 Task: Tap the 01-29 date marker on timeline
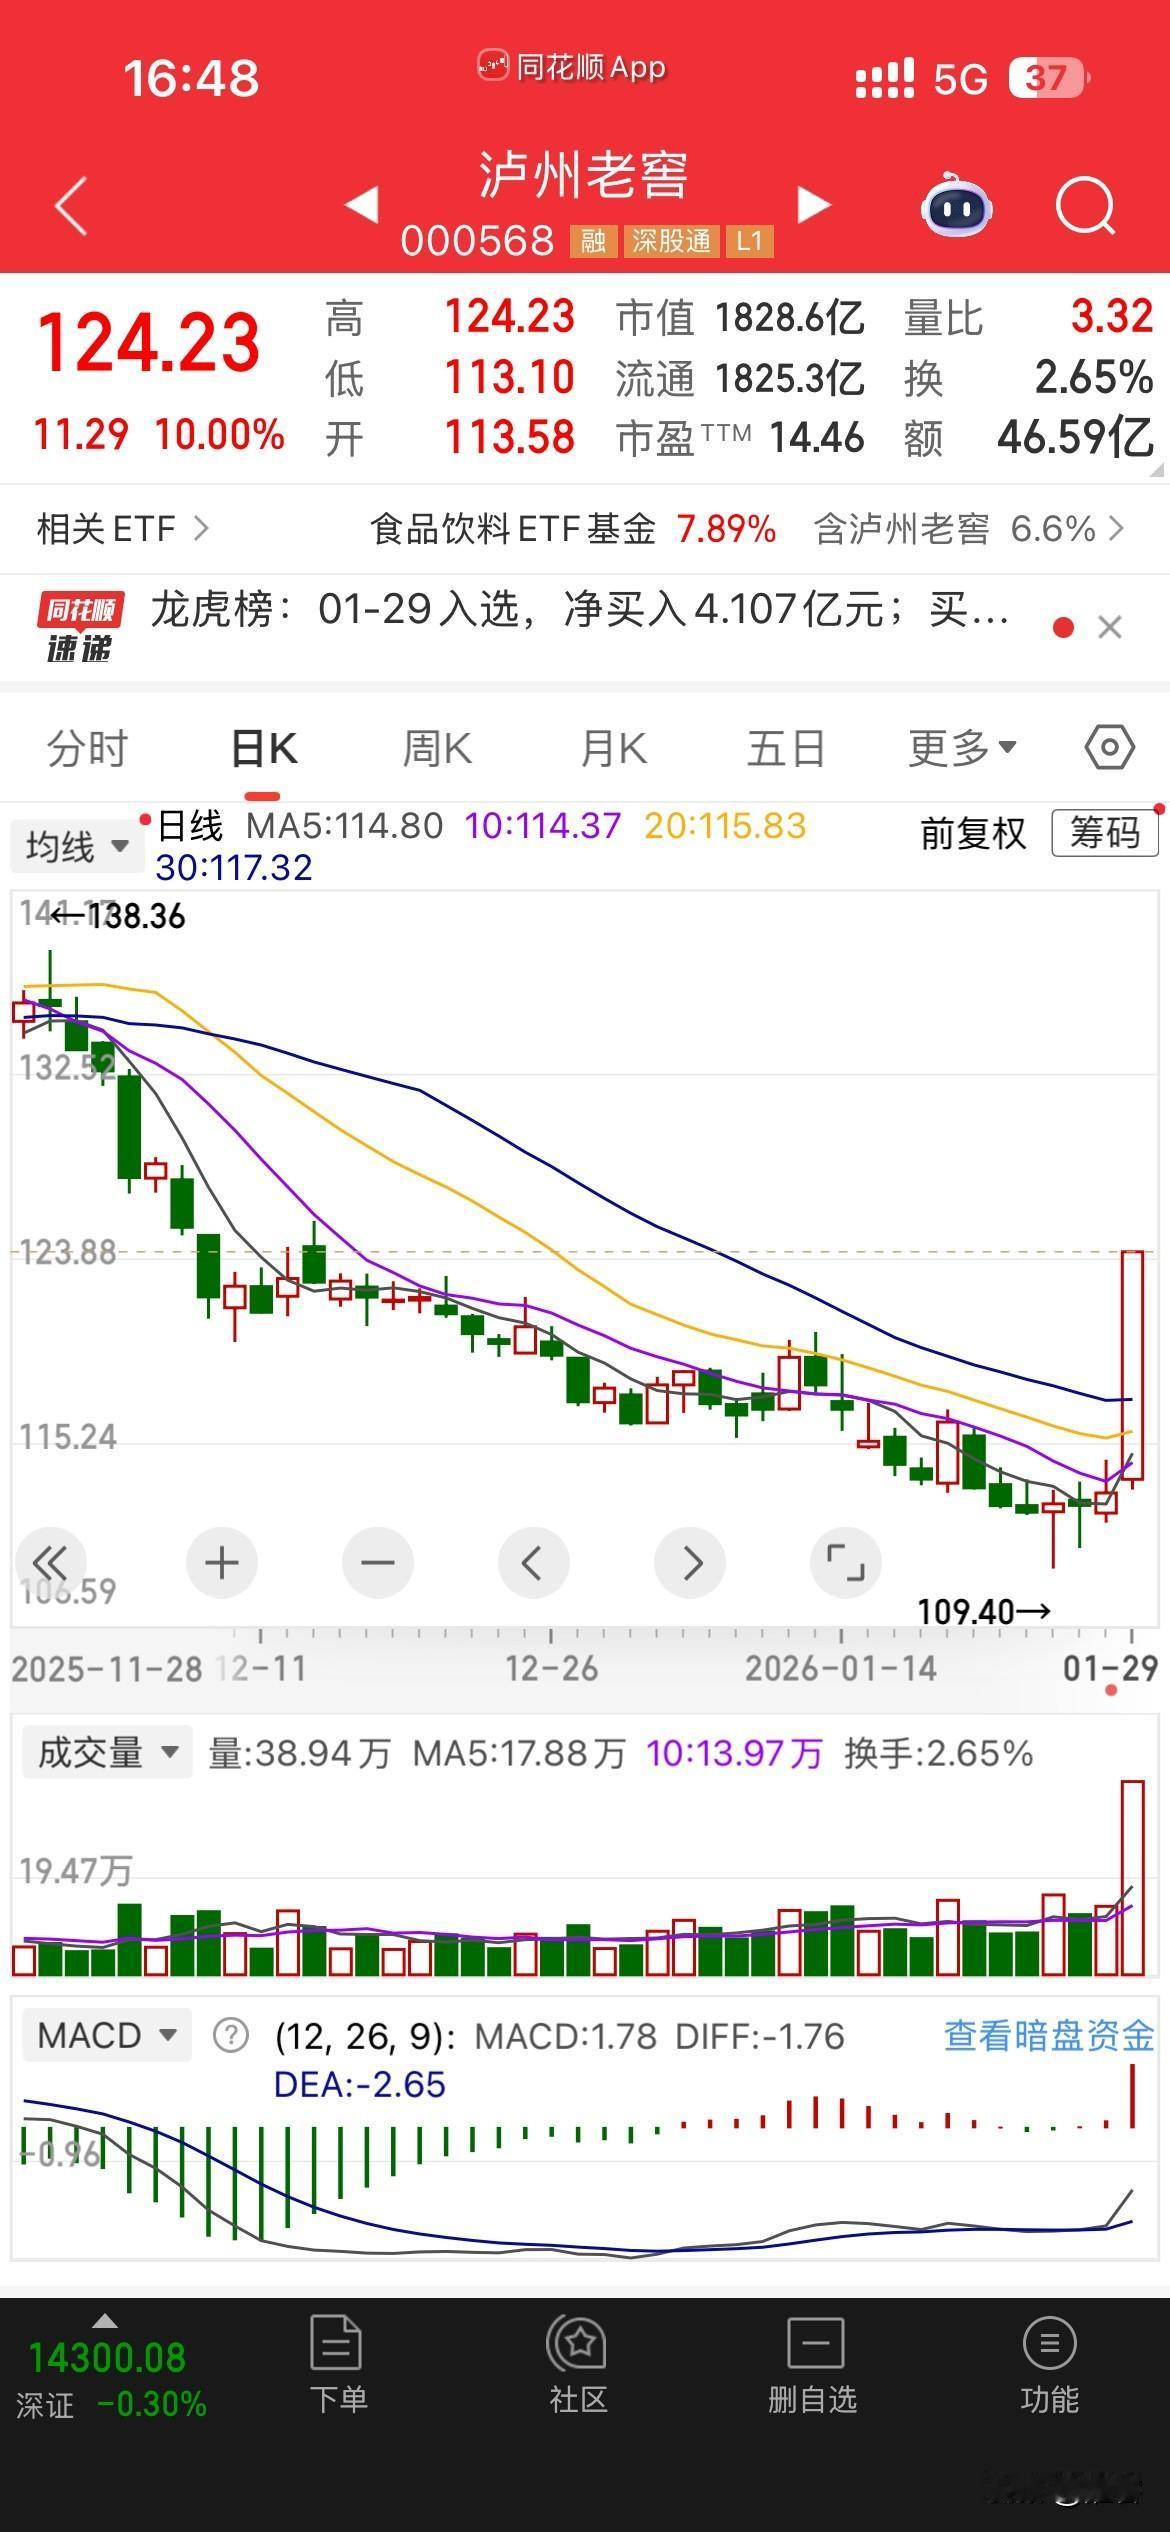[1110, 1667]
